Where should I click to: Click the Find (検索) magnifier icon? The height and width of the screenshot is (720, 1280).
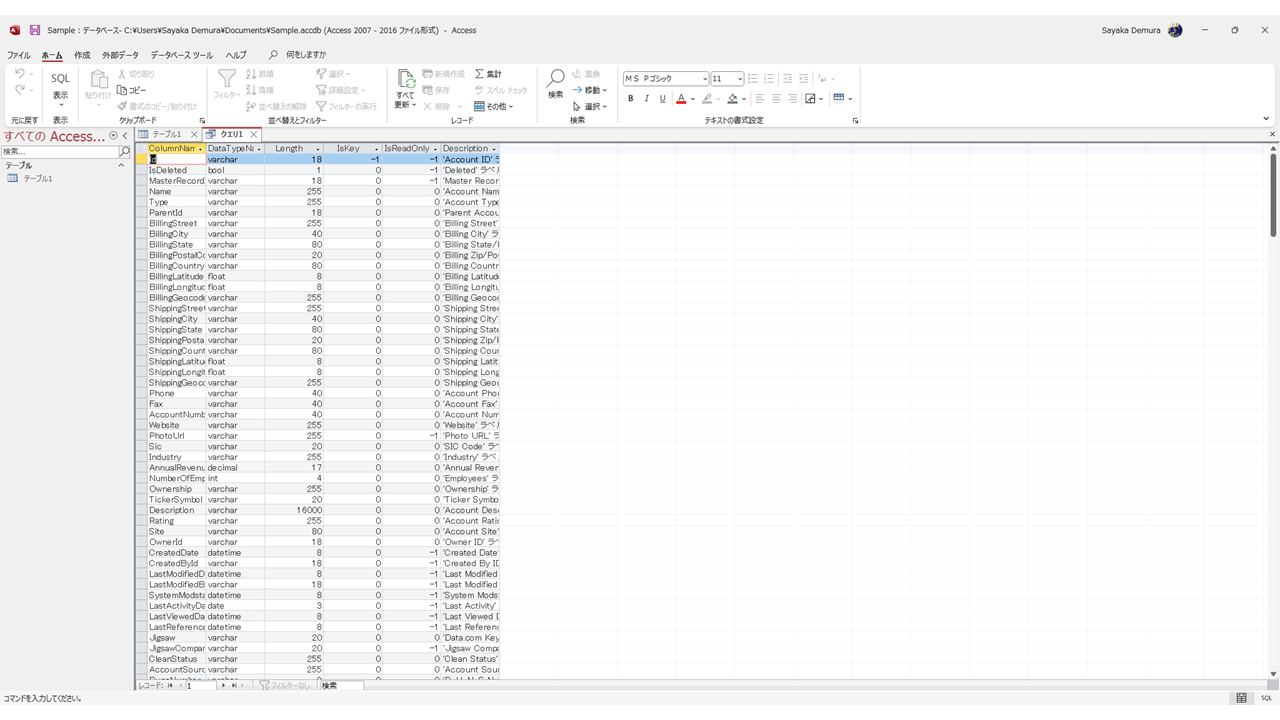555,81
